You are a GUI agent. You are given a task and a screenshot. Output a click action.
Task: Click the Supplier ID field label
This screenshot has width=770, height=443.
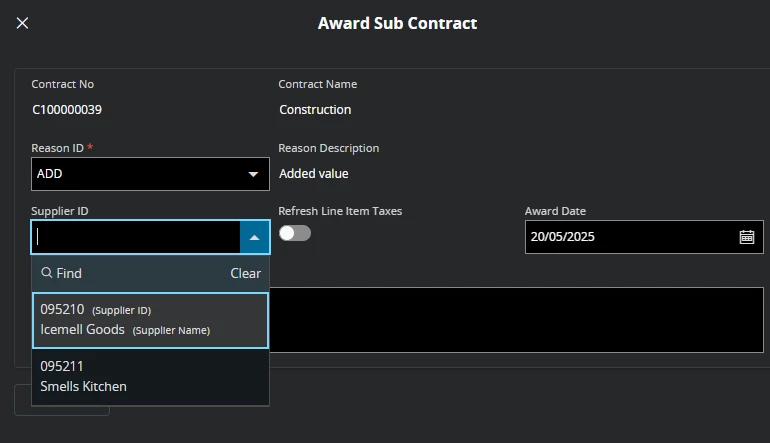point(60,211)
